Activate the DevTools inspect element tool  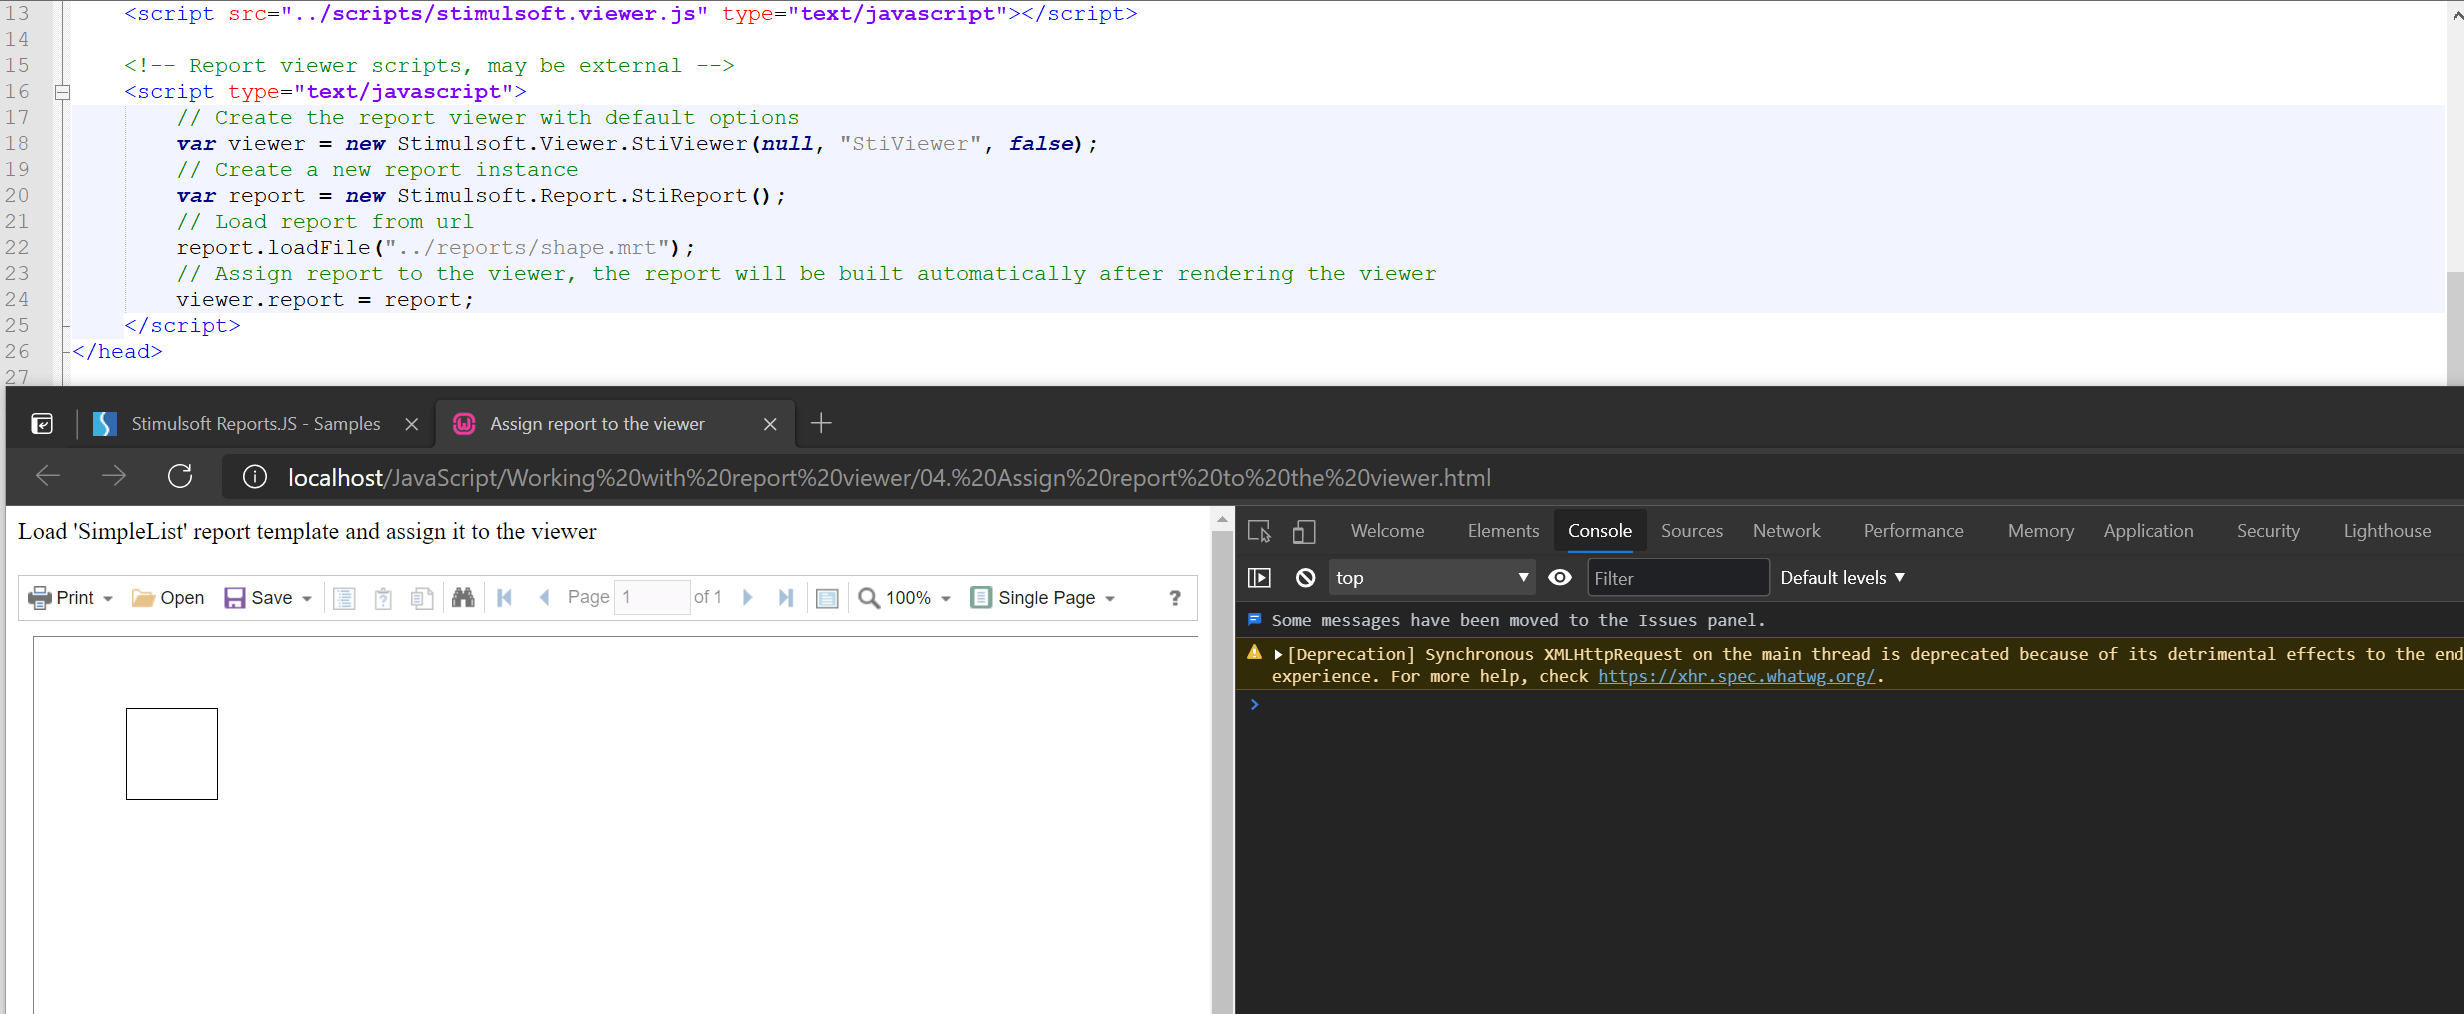tap(1259, 531)
